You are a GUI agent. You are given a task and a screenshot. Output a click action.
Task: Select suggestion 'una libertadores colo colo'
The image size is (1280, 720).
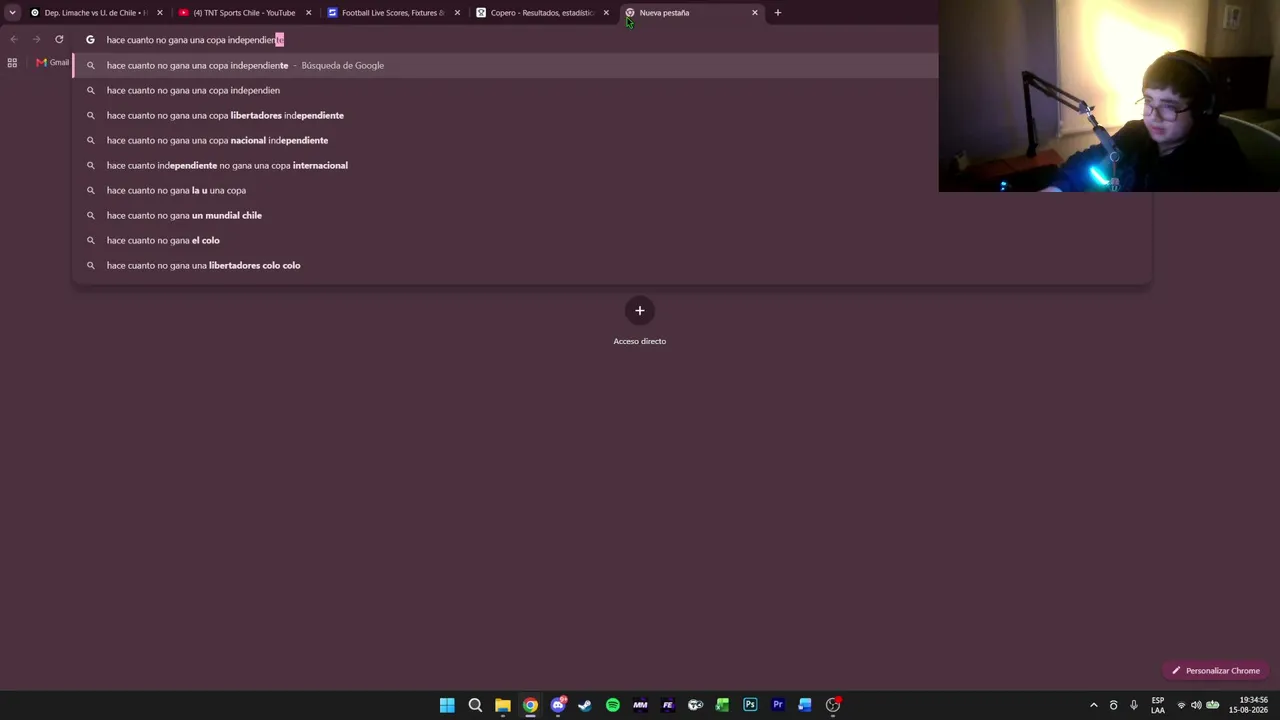coord(610,265)
